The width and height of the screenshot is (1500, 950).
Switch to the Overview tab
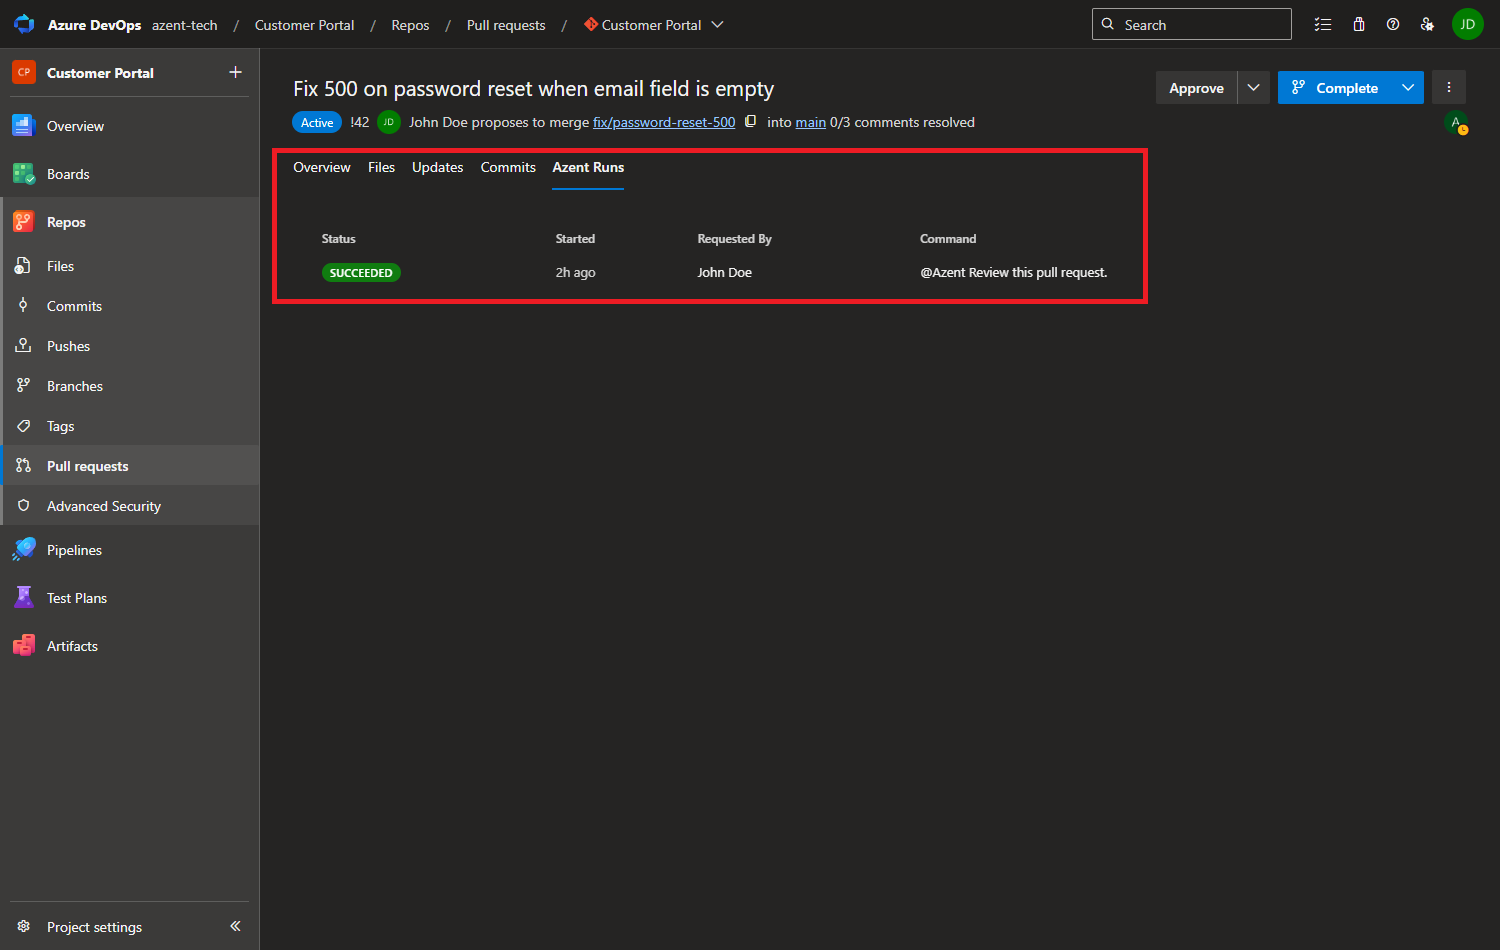(x=322, y=167)
